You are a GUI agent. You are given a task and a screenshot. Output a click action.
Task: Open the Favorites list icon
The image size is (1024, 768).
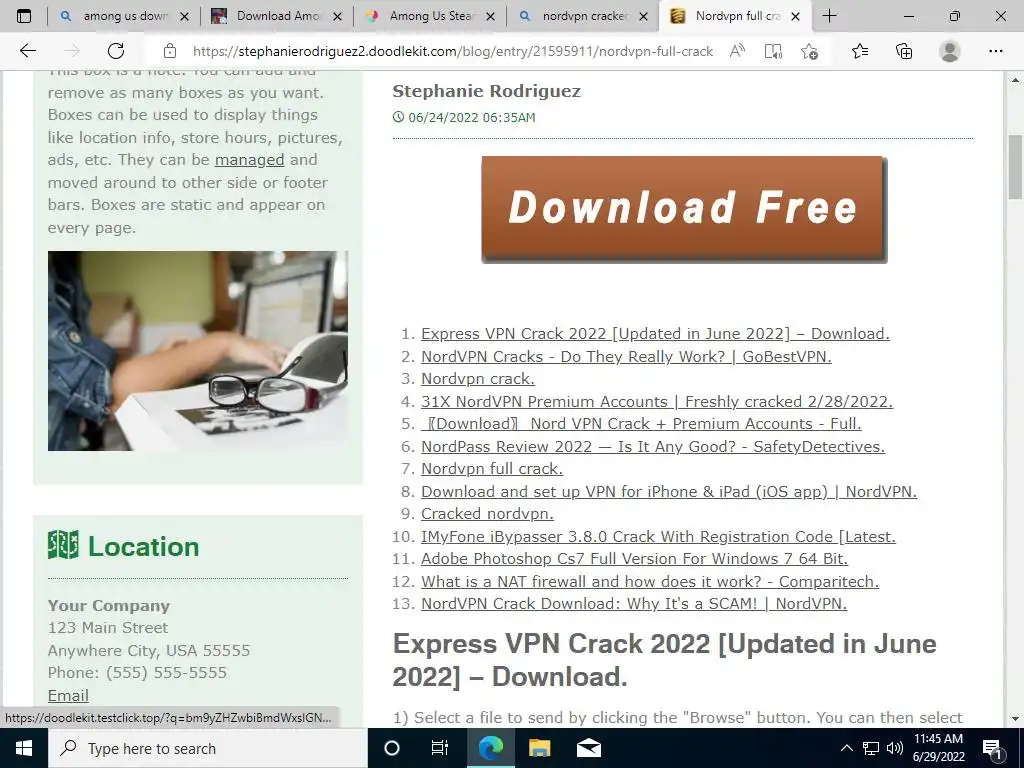coord(860,51)
